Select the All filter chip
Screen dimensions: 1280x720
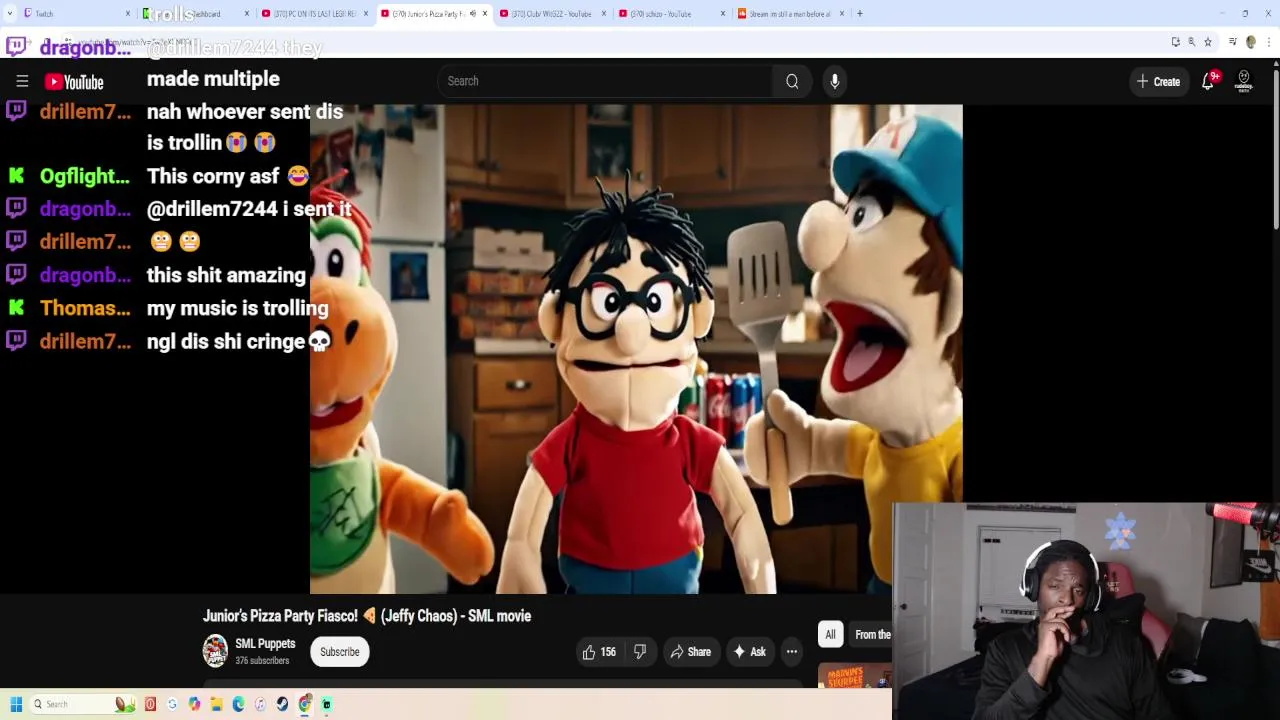pyautogui.click(x=830, y=635)
